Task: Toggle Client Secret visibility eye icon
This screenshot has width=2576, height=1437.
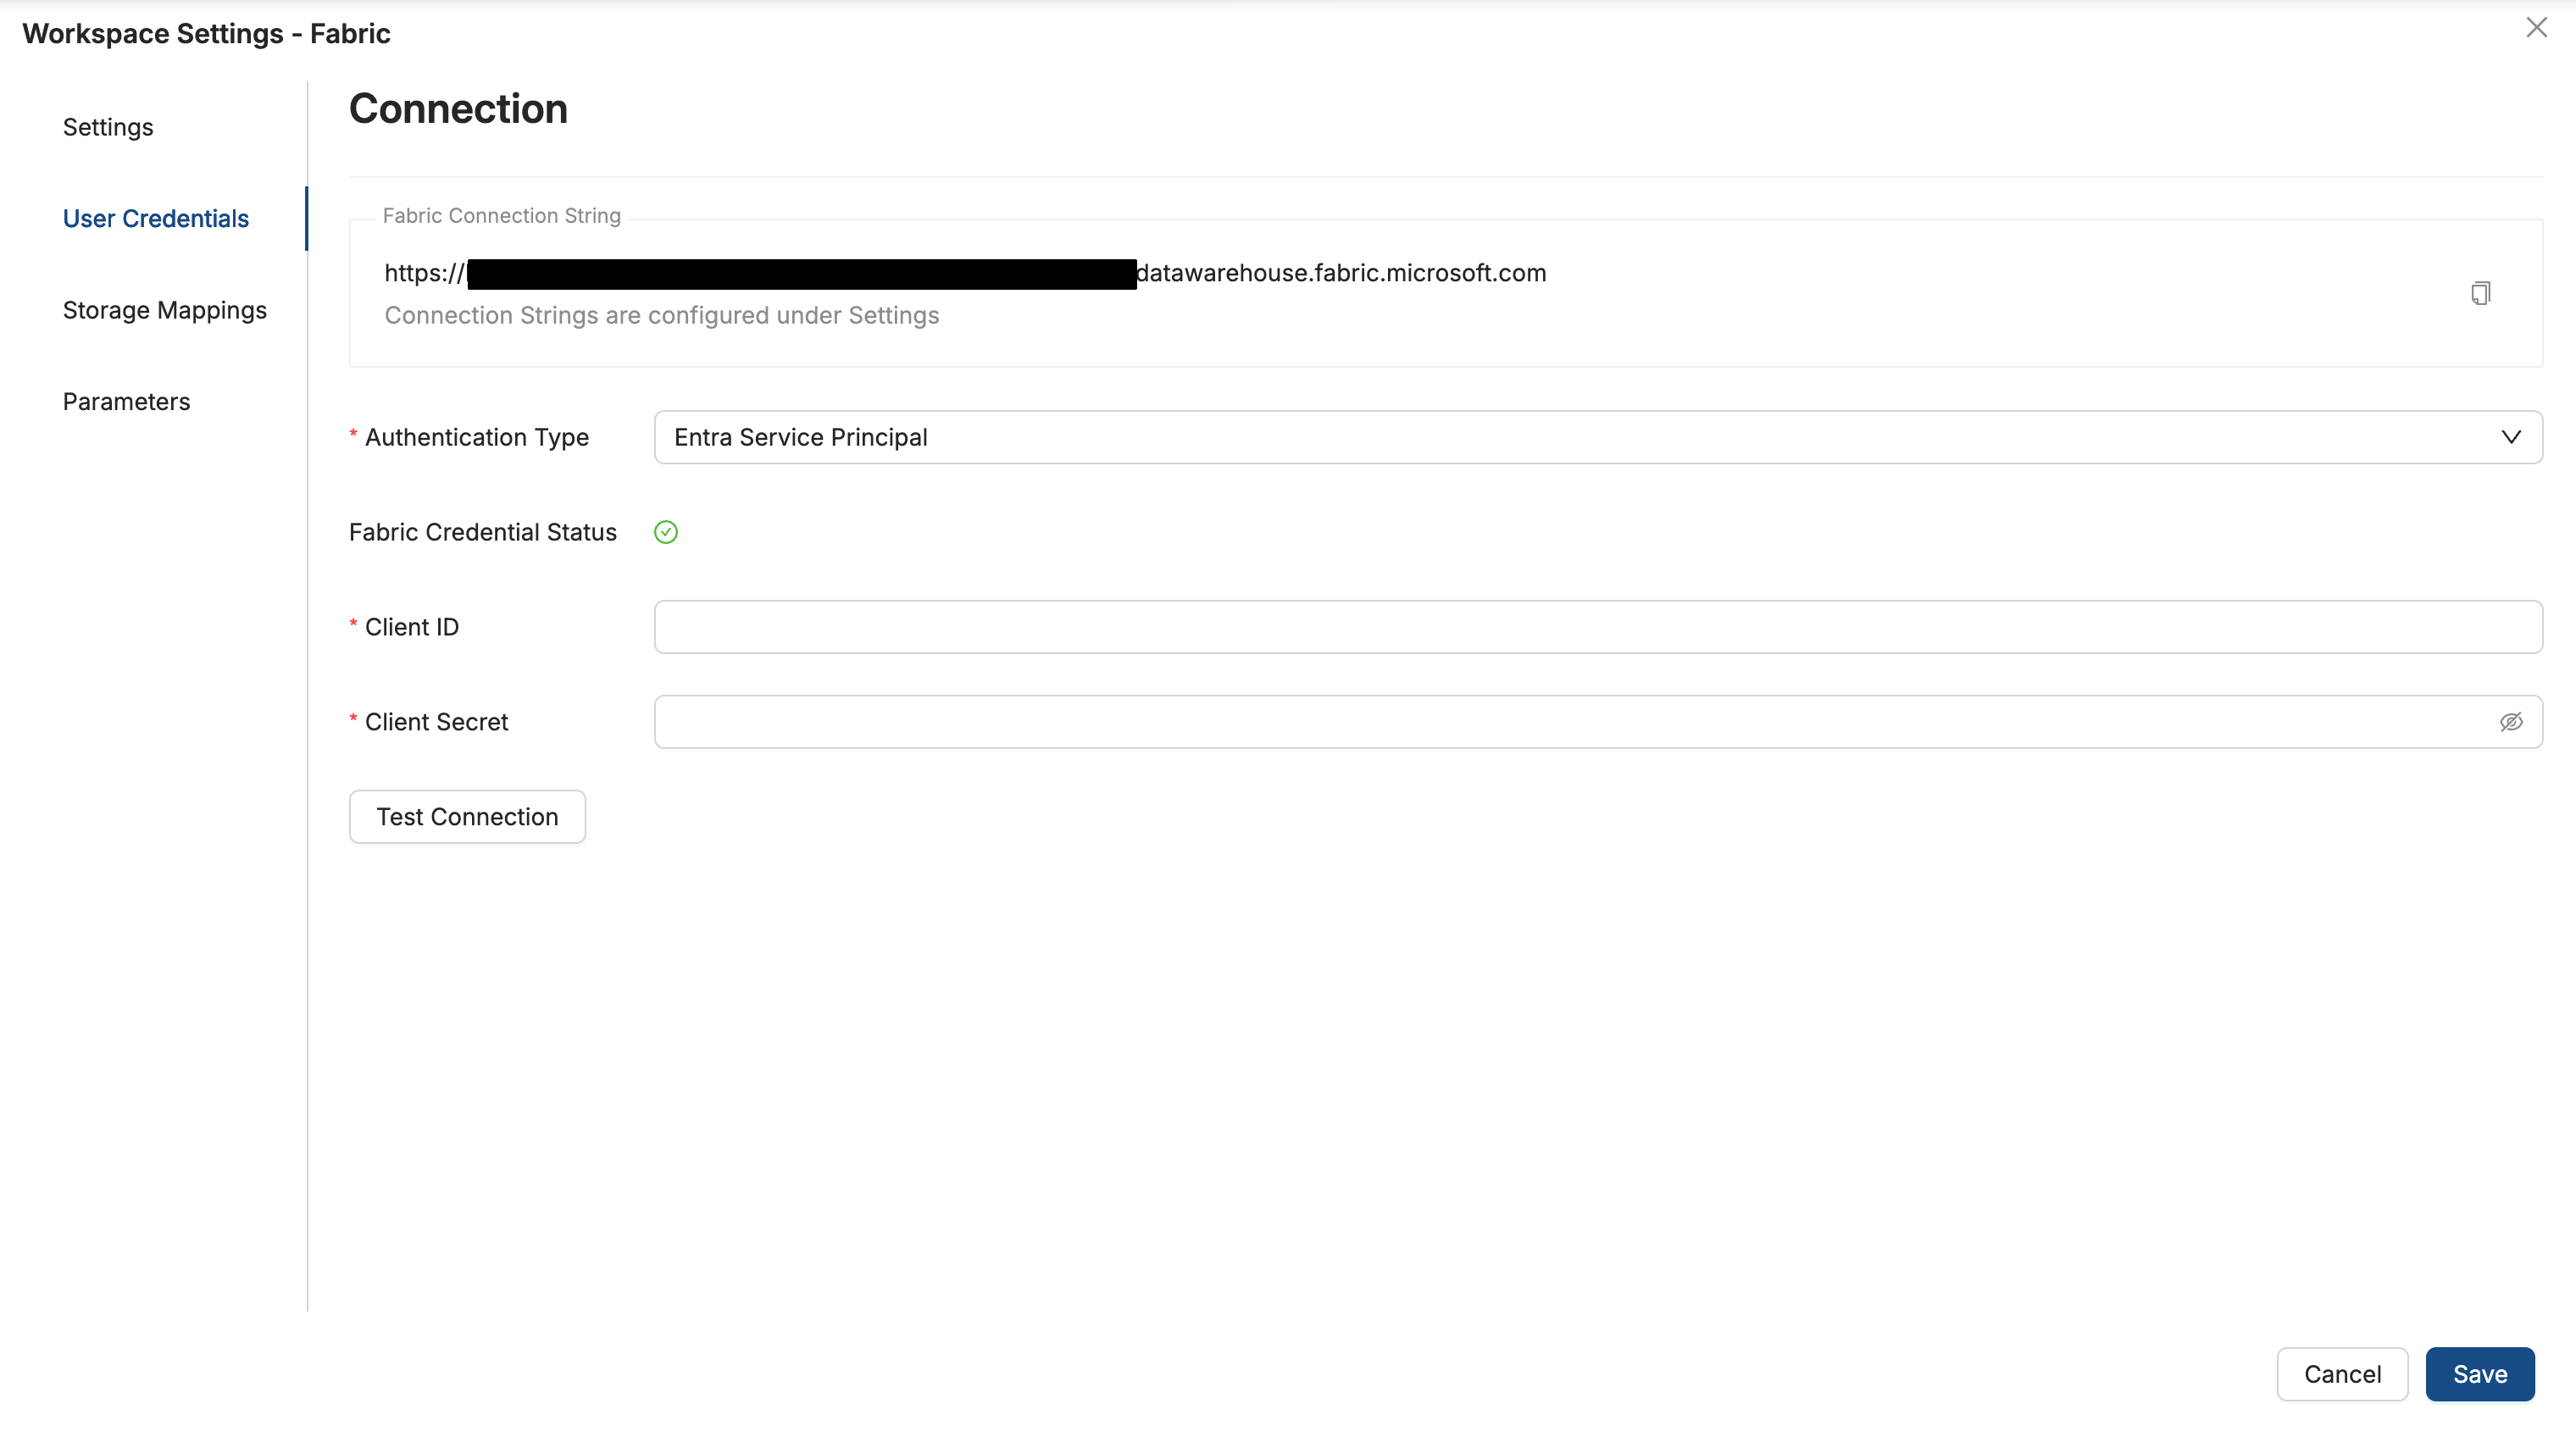Action: 2511,722
